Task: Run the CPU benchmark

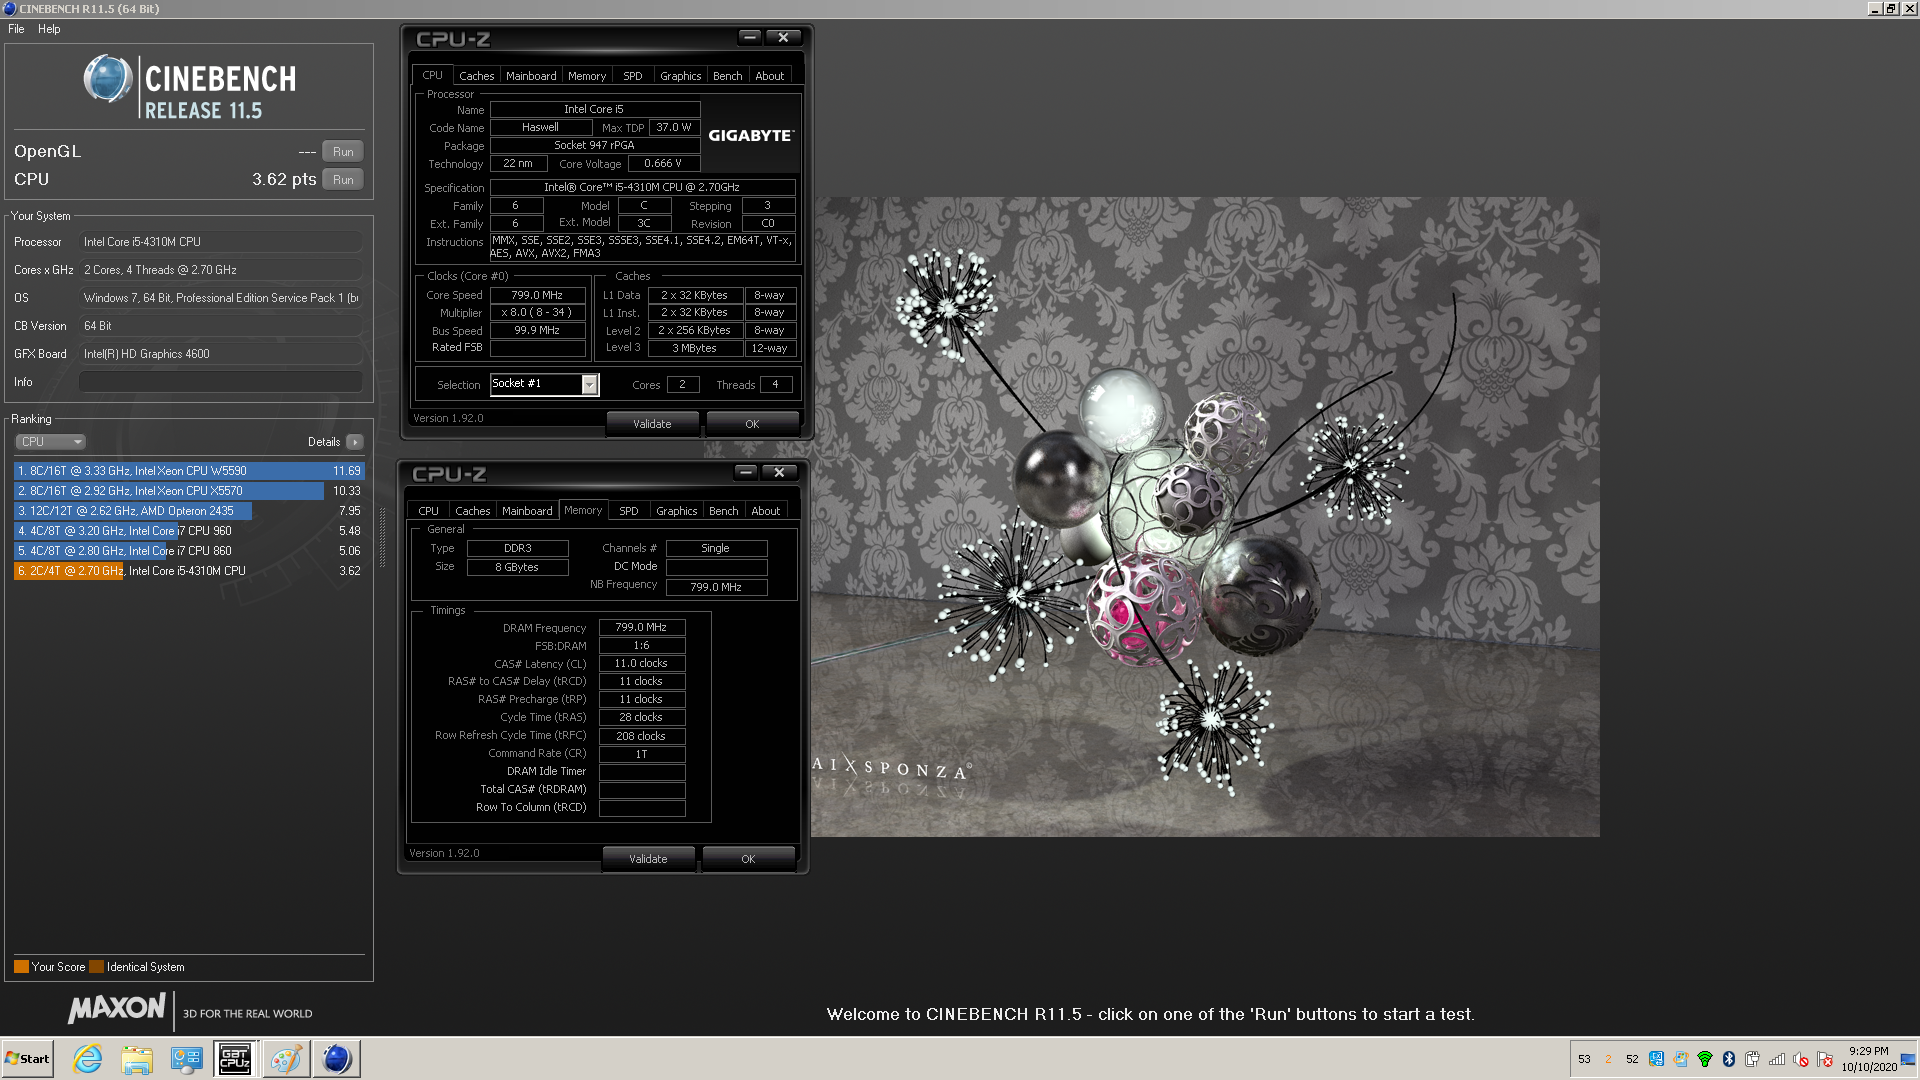Action: [343, 180]
